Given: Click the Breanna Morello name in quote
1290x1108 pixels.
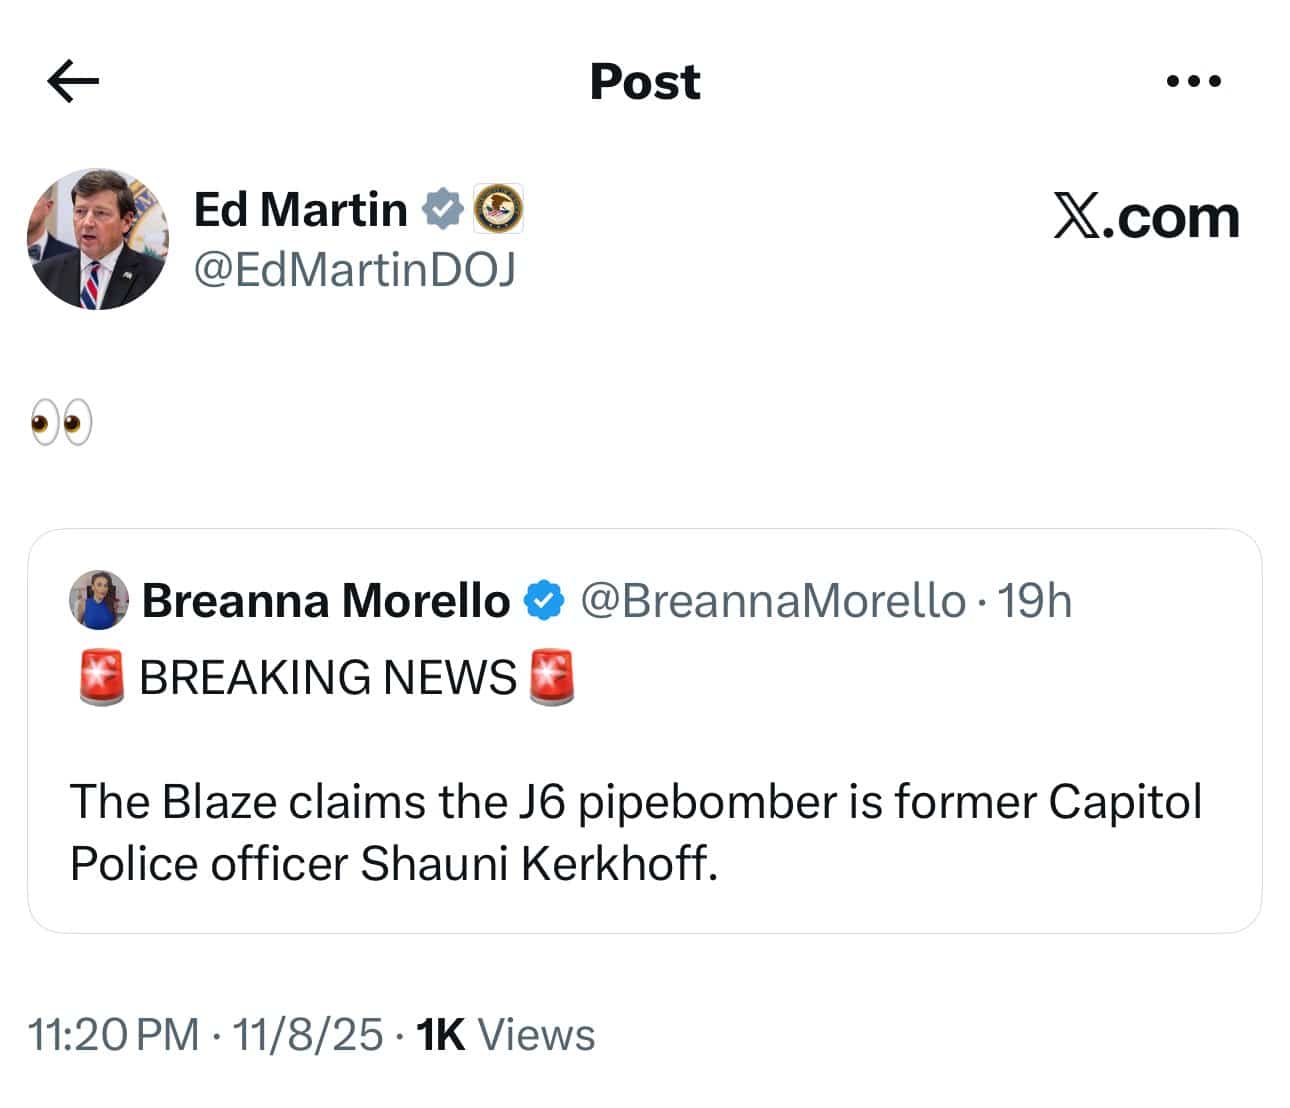Looking at the screenshot, I should pos(326,601).
